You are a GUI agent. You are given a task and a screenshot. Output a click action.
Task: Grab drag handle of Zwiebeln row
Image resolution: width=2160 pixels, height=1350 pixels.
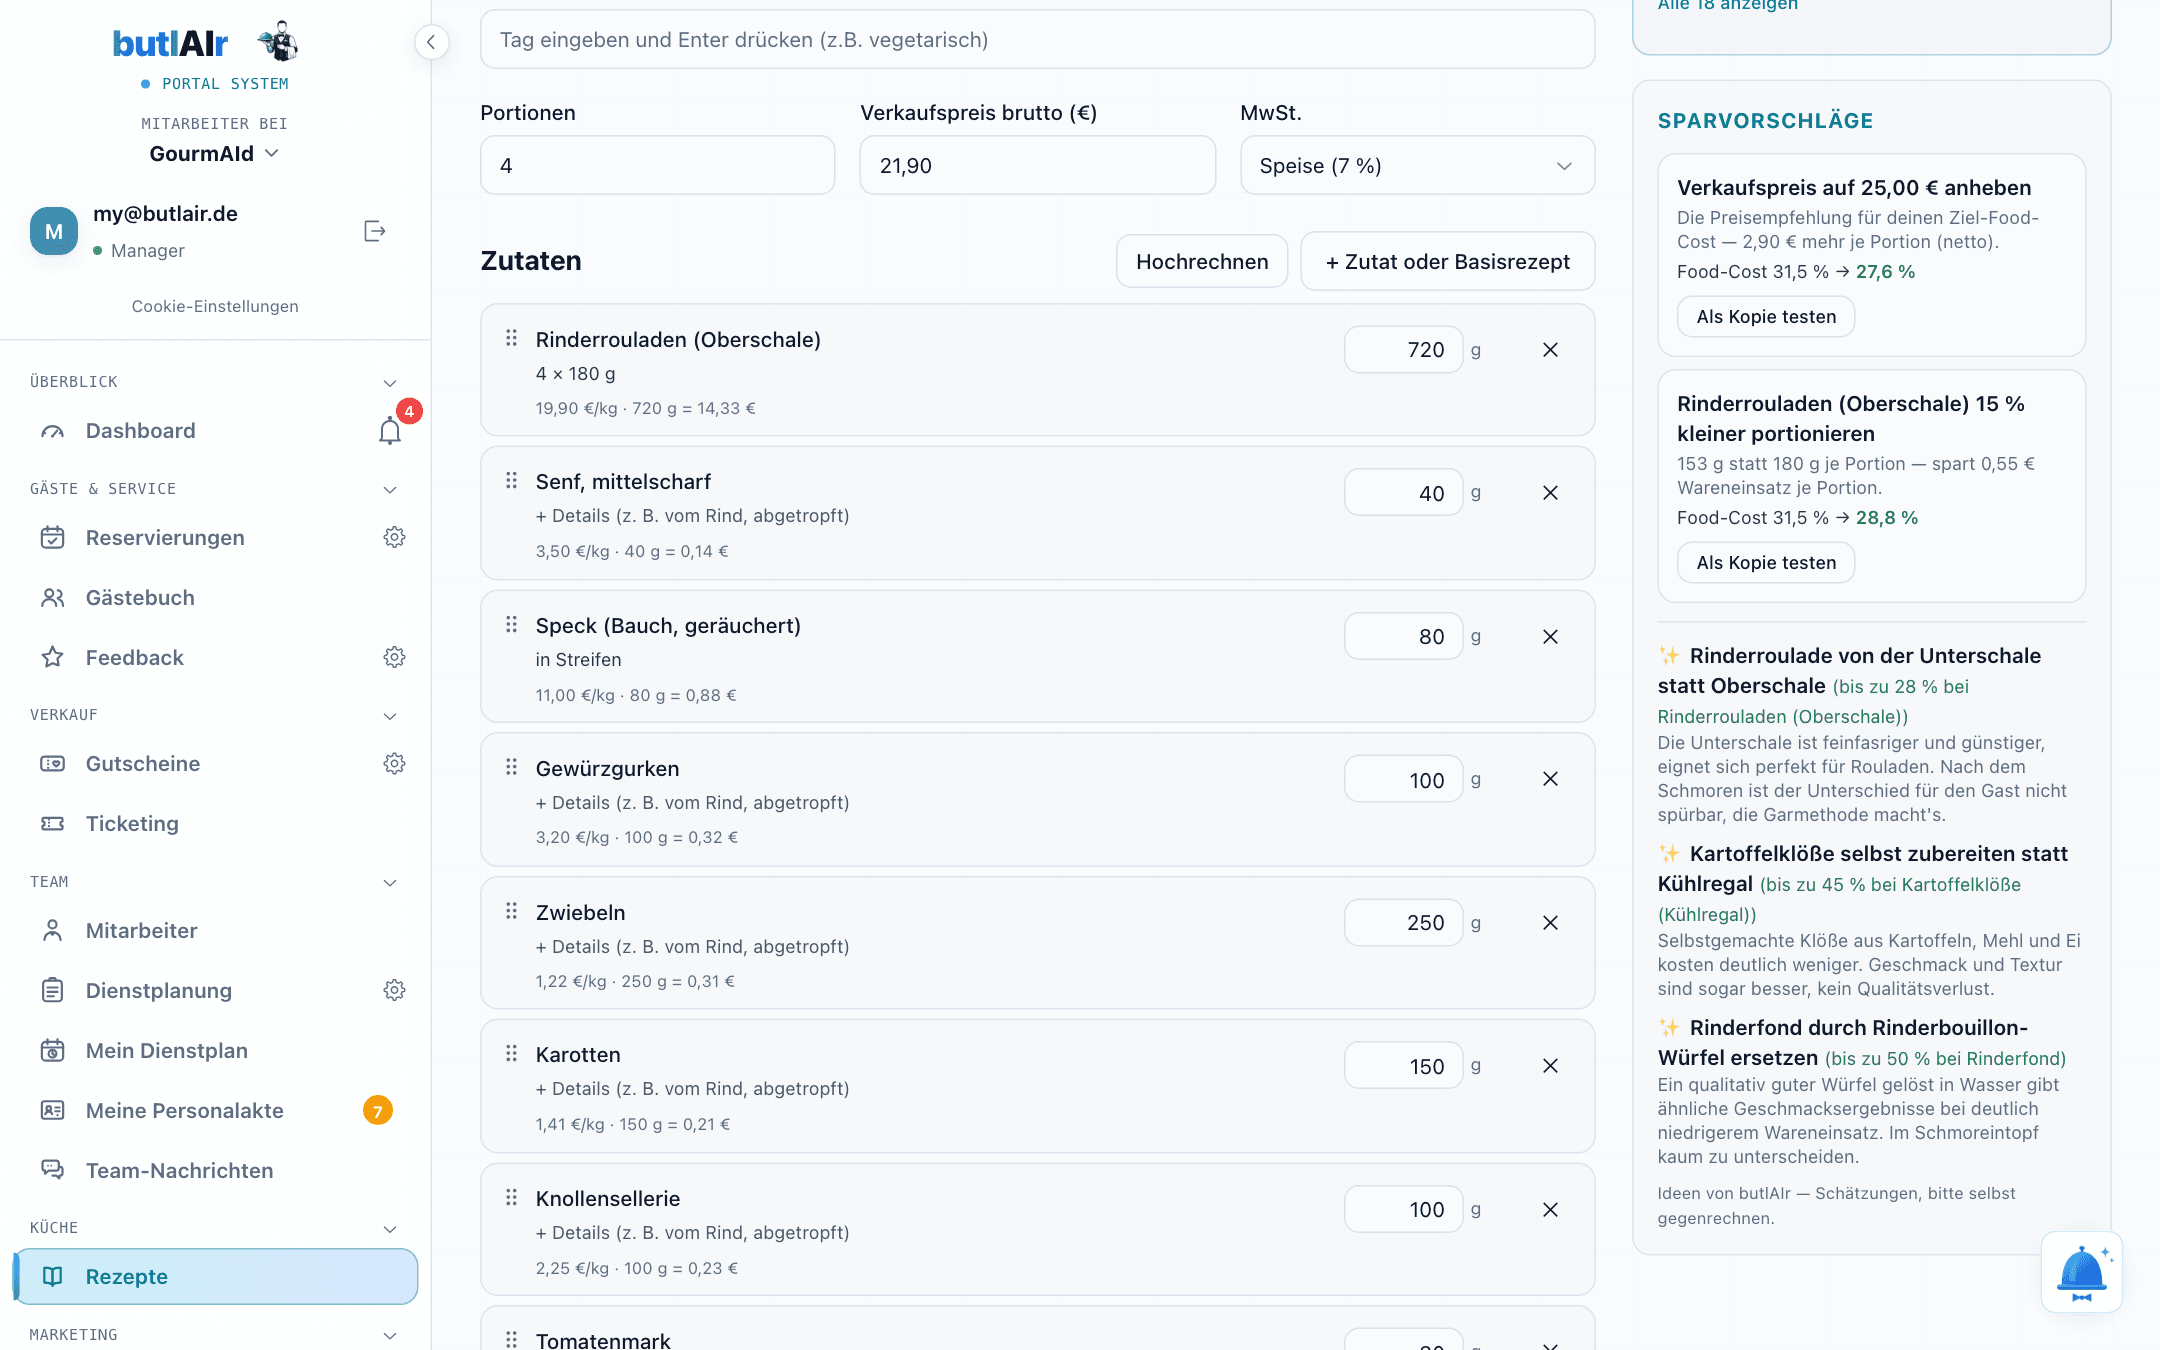coord(511,911)
